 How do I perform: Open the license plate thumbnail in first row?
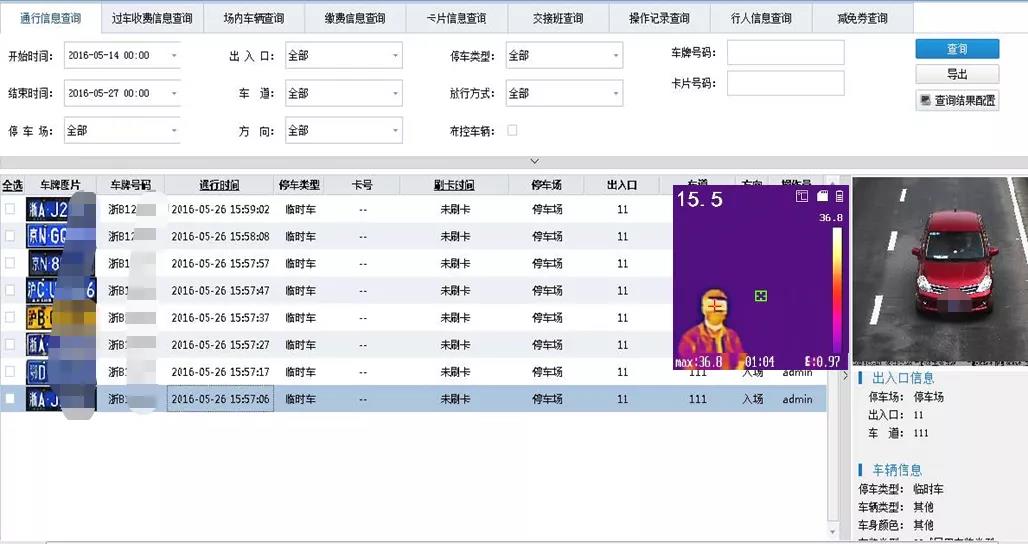(47, 209)
